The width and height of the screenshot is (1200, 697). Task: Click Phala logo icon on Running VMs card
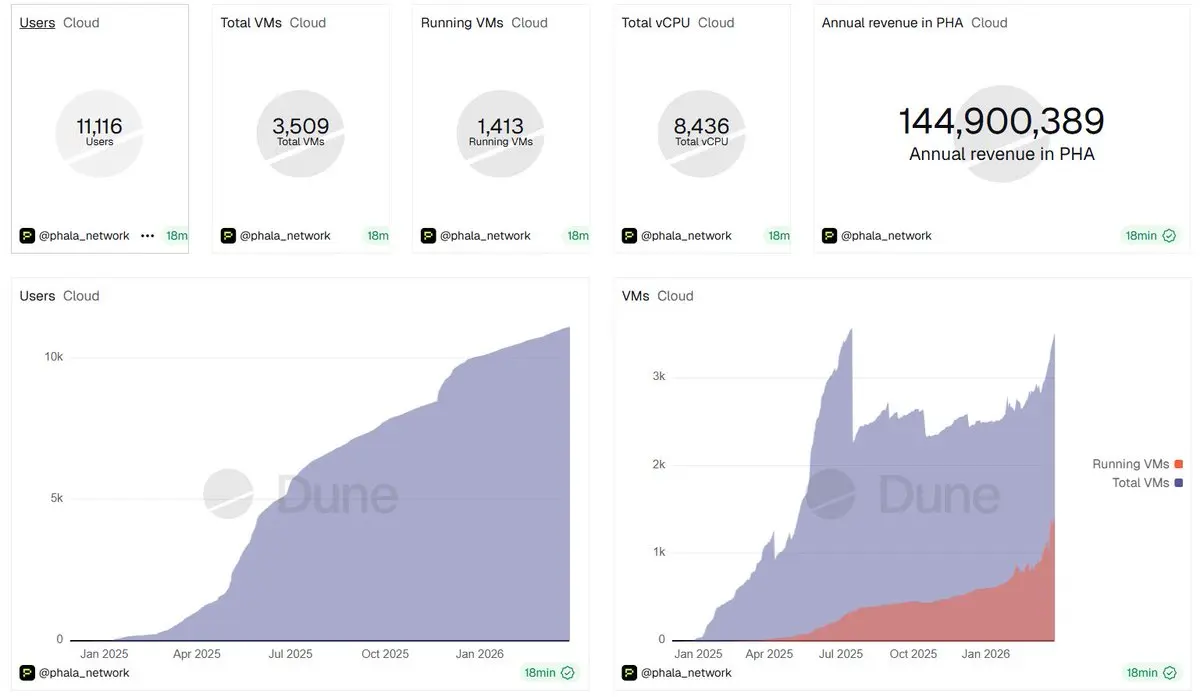pyautogui.click(x=428, y=236)
